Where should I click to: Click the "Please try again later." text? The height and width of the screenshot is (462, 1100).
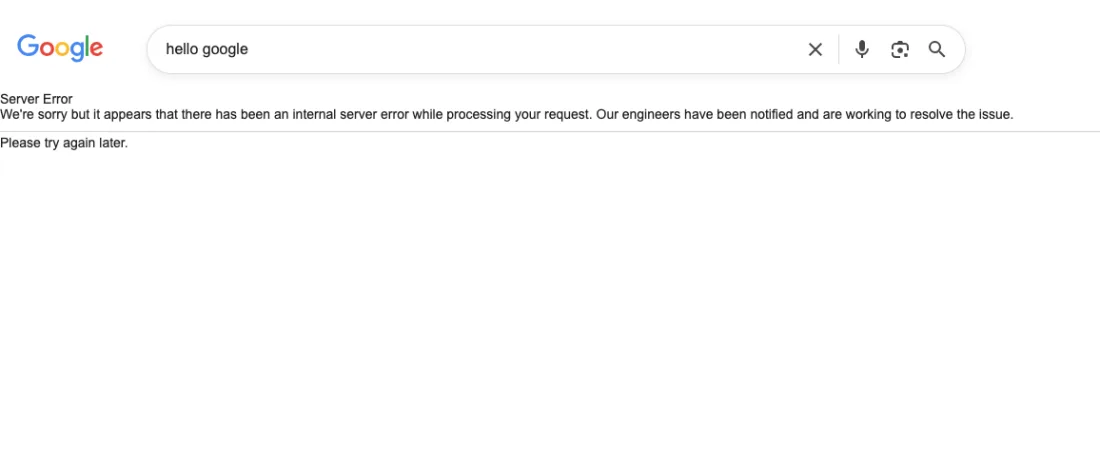point(64,143)
